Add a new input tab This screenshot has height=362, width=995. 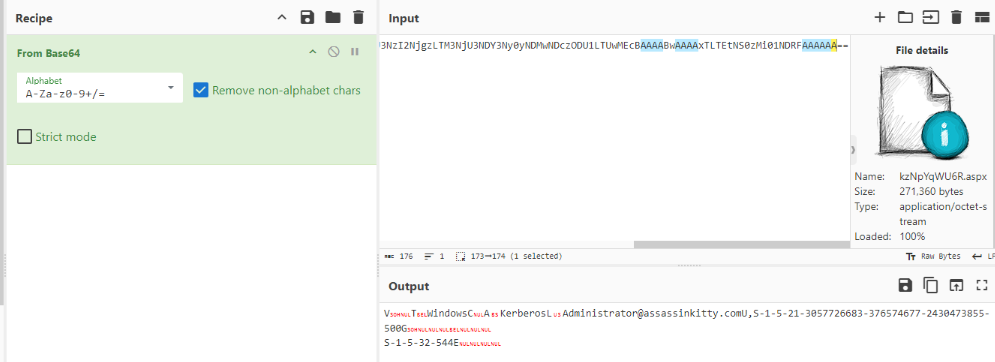click(880, 18)
